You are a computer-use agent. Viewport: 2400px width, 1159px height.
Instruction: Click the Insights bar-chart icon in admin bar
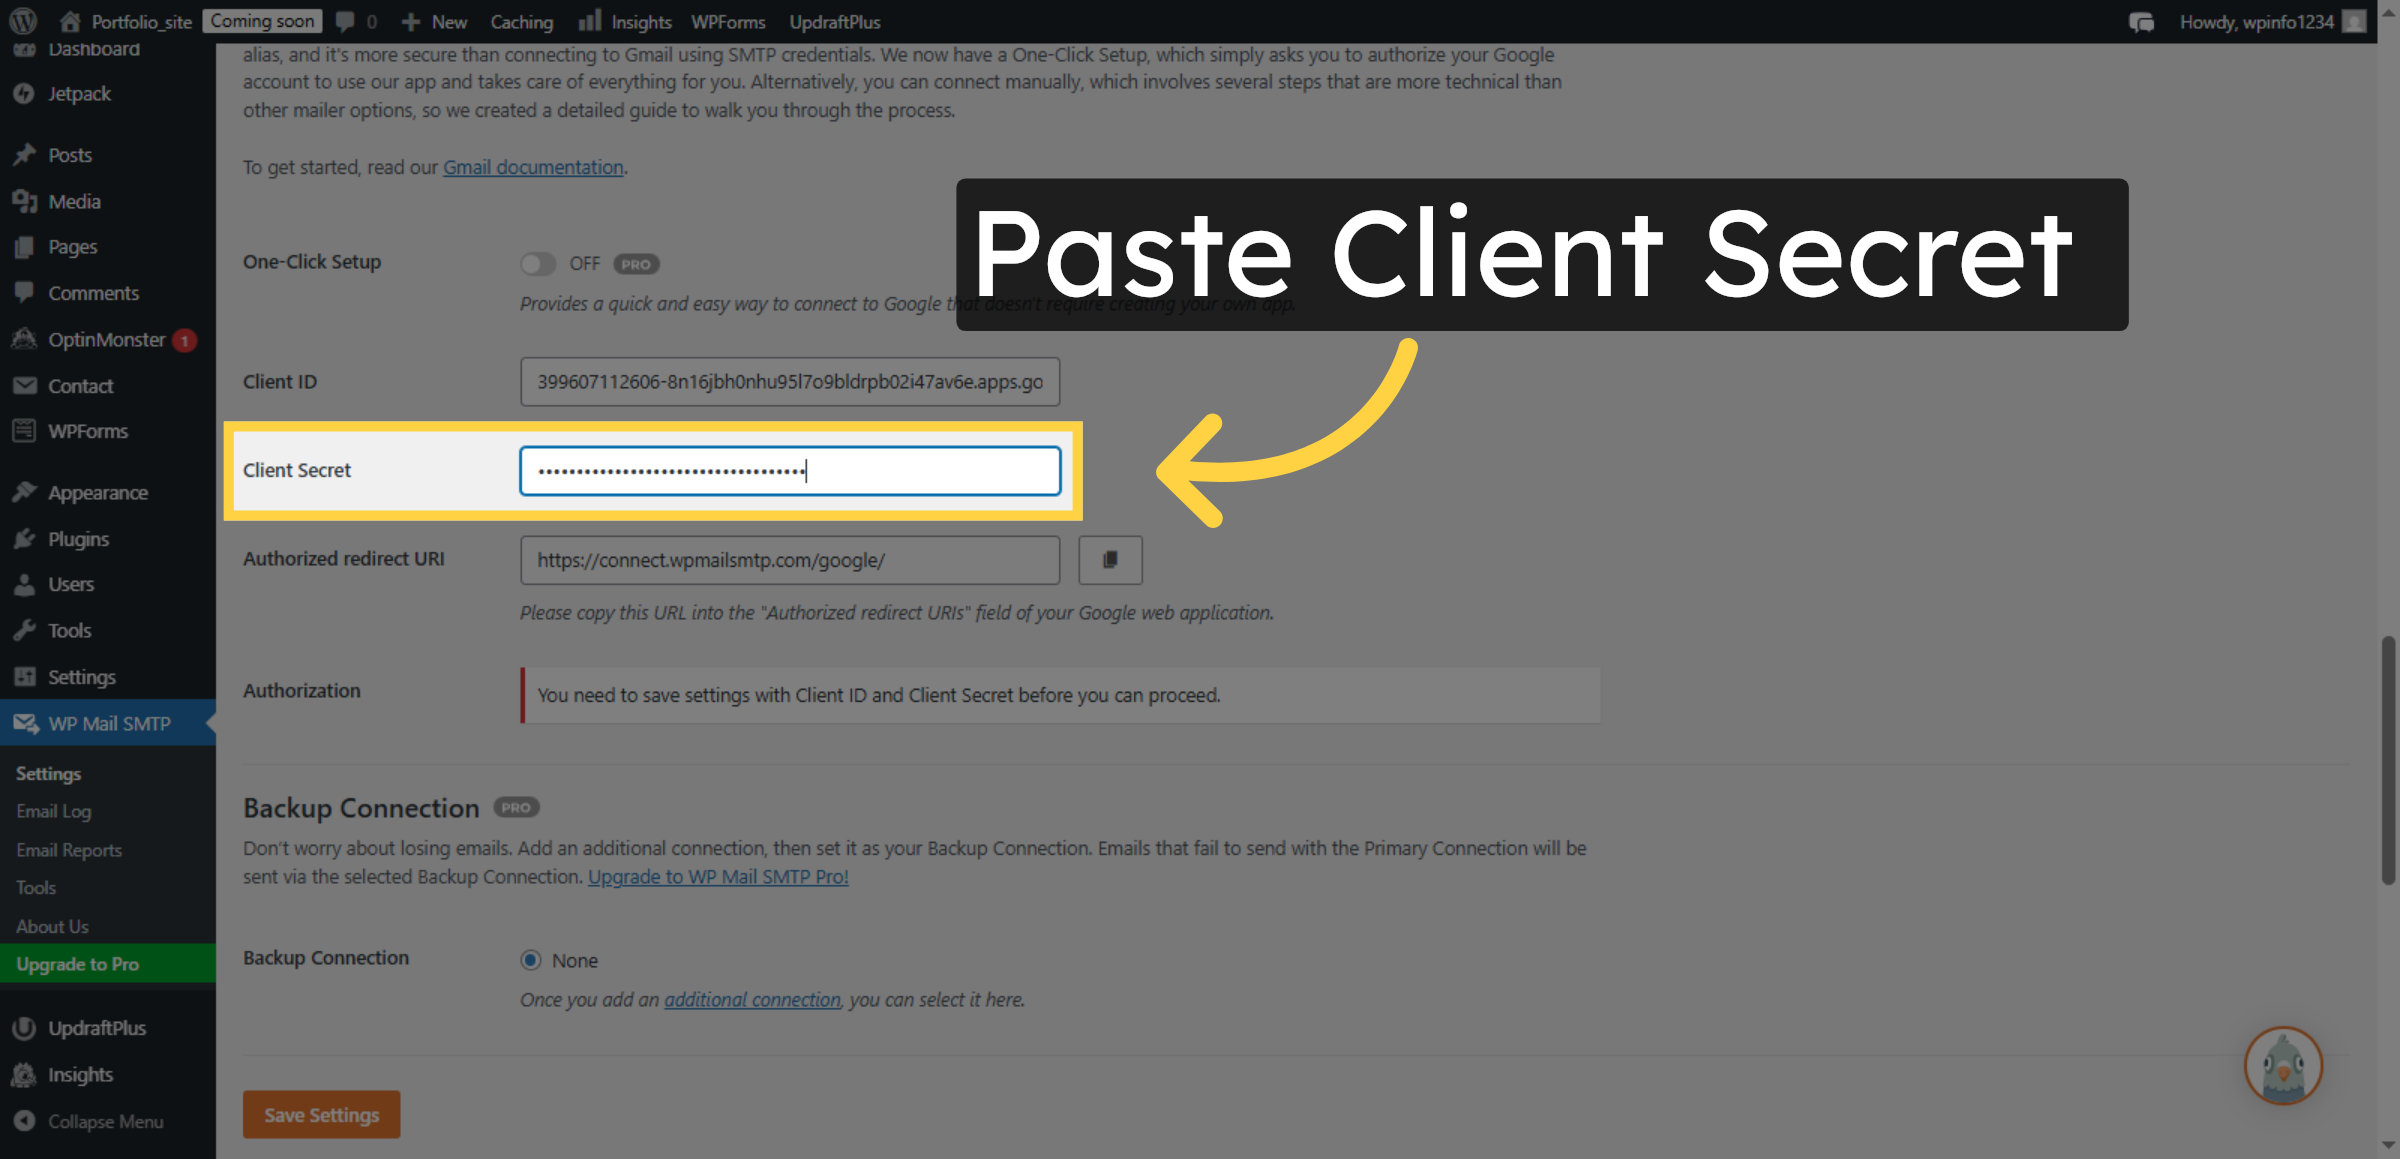tap(590, 21)
